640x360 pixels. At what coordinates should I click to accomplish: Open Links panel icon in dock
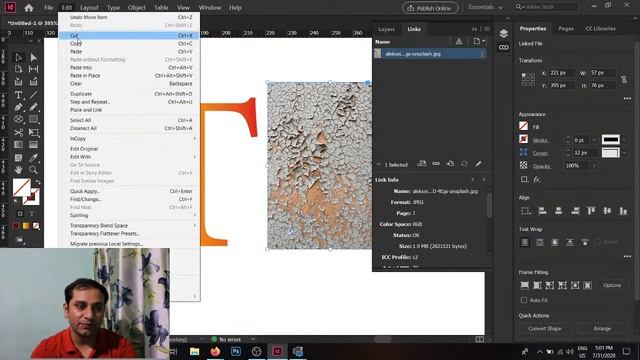click(x=504, y=47)
